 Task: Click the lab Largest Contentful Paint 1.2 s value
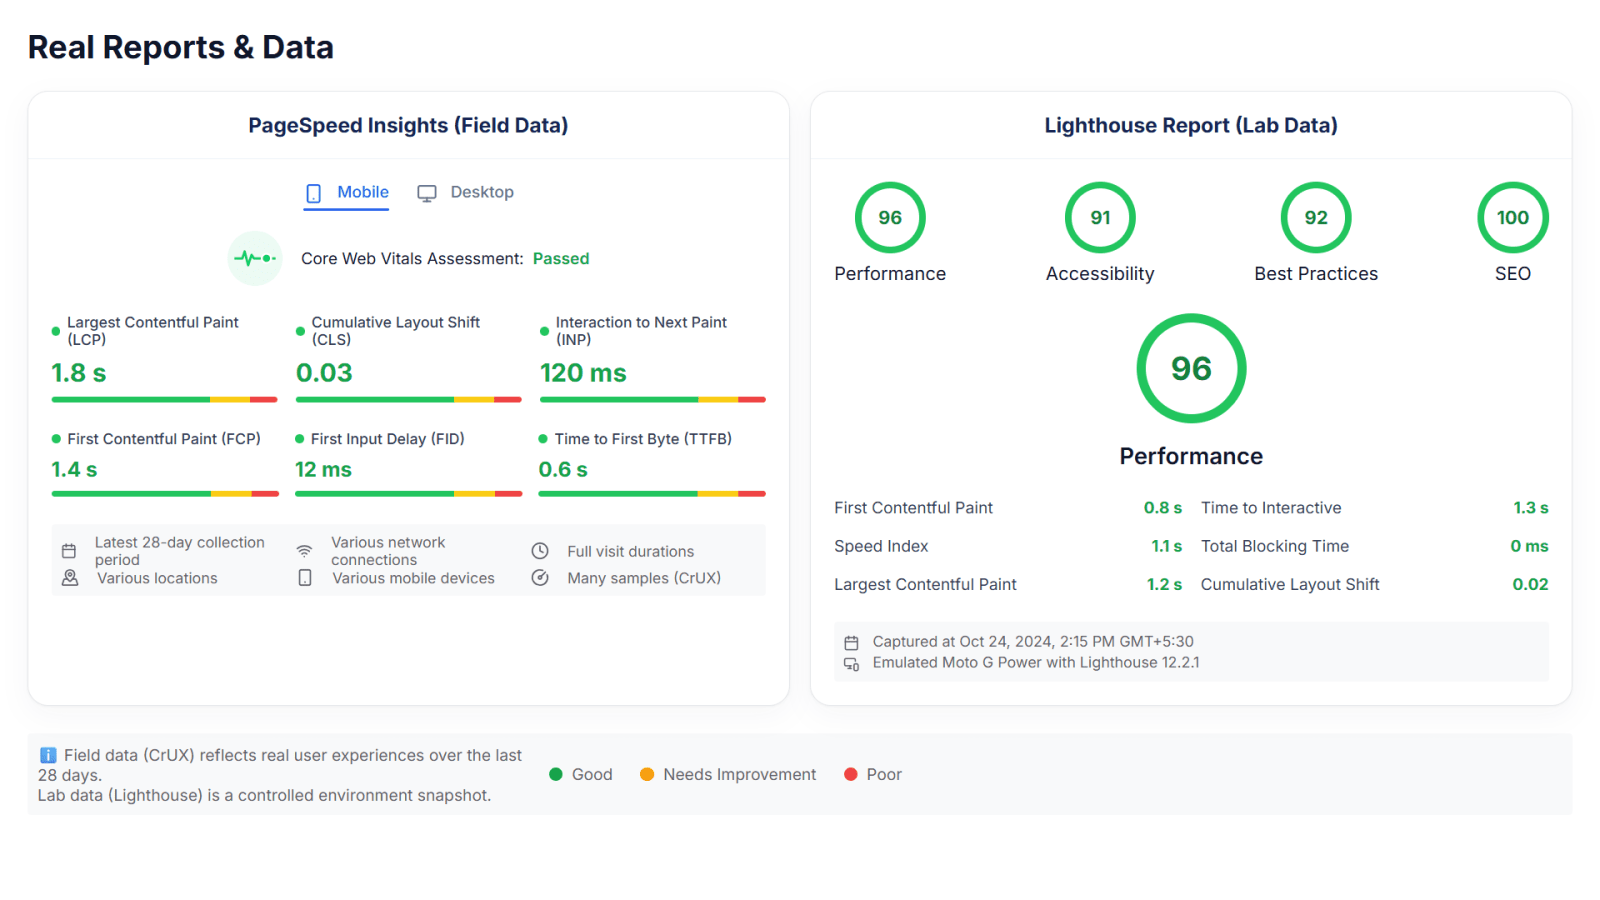point(1164,584)
